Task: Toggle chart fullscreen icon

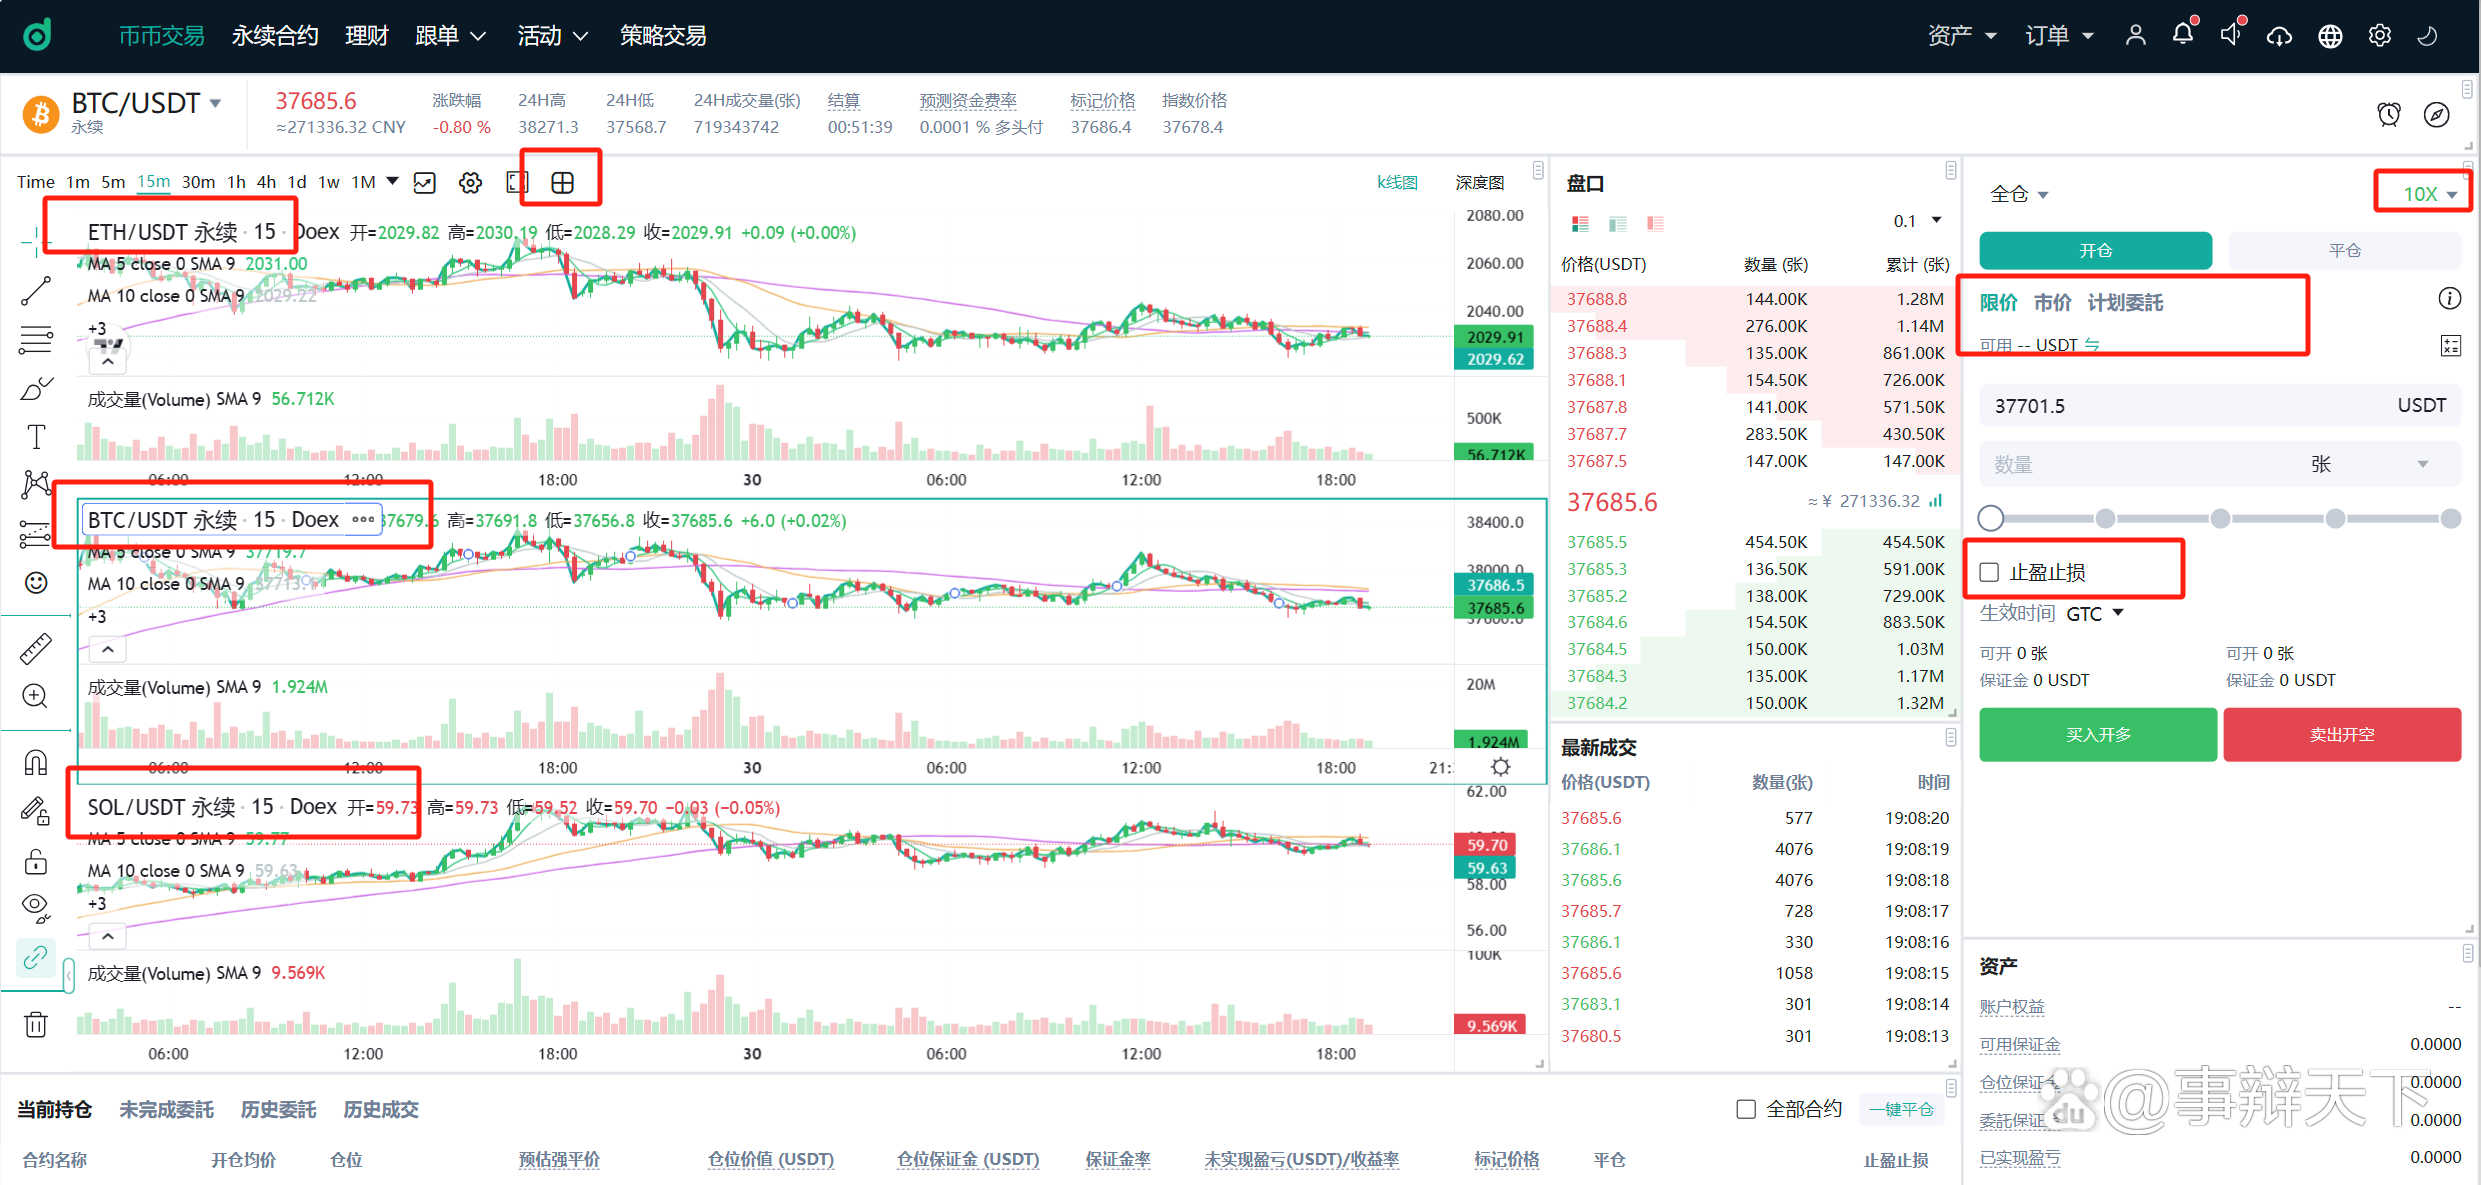Action: [517, 182]
